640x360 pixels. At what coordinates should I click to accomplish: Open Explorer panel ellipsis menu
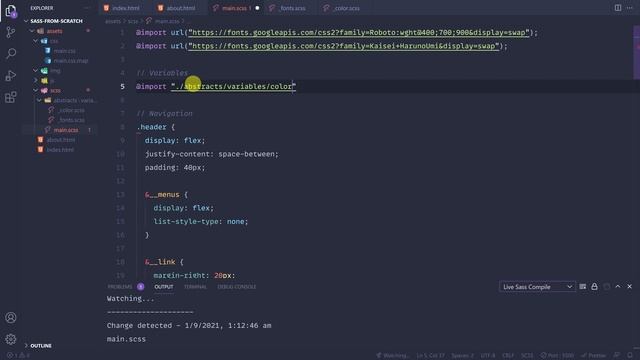point(87,8)
